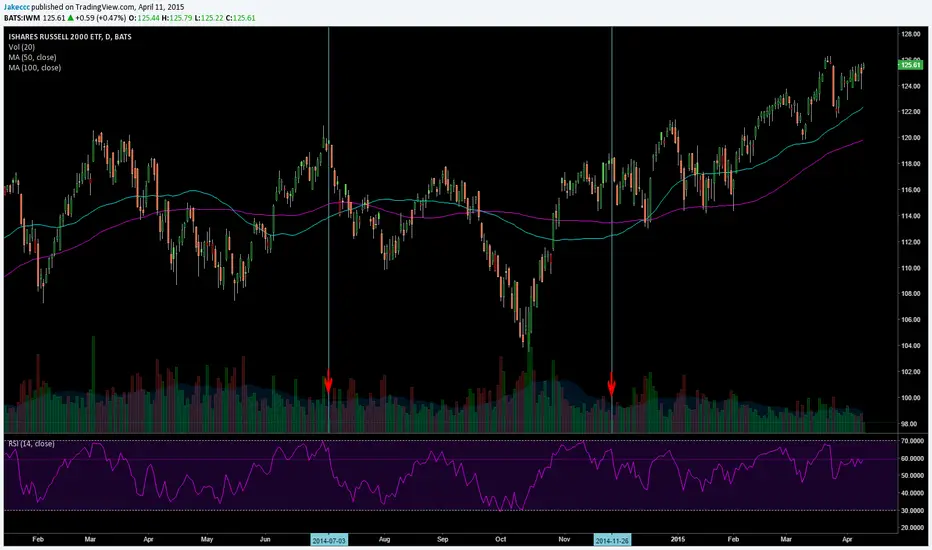Click the 108.00 price axis label
This screenshot has height=550, width=932.
[911, 294]
